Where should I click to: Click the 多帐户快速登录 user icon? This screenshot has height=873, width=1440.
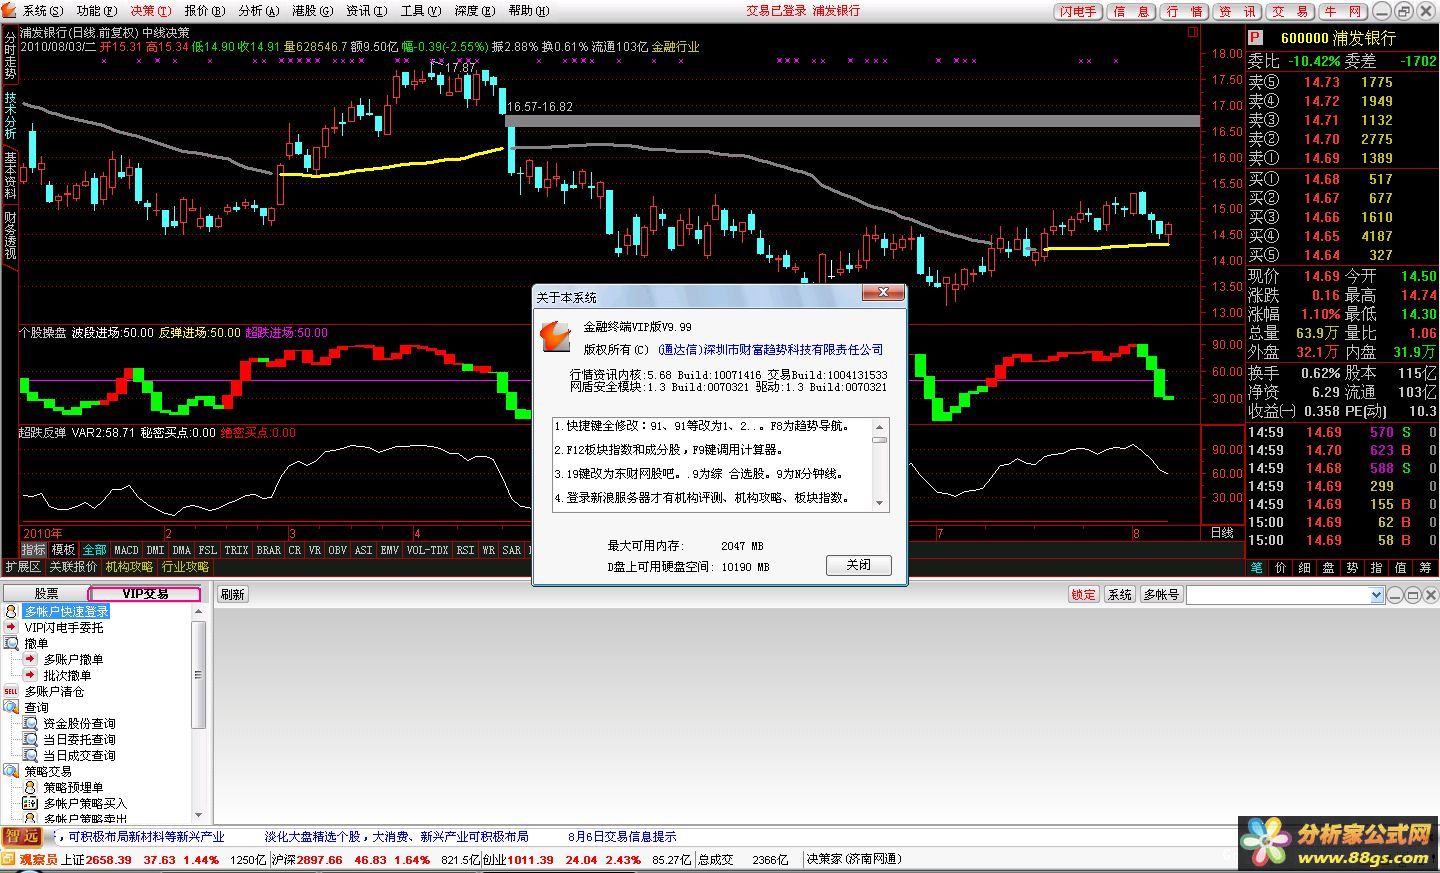[11, 611]
